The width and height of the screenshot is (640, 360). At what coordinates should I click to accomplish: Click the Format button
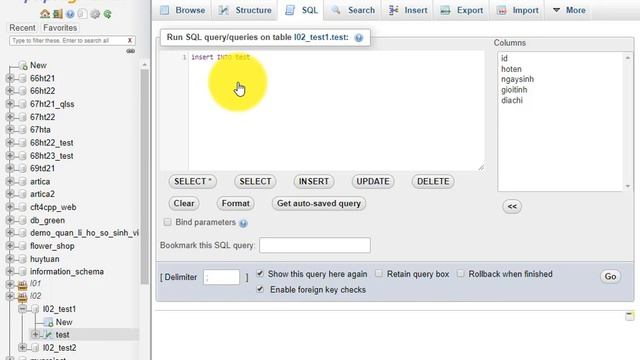pos(236,203)
